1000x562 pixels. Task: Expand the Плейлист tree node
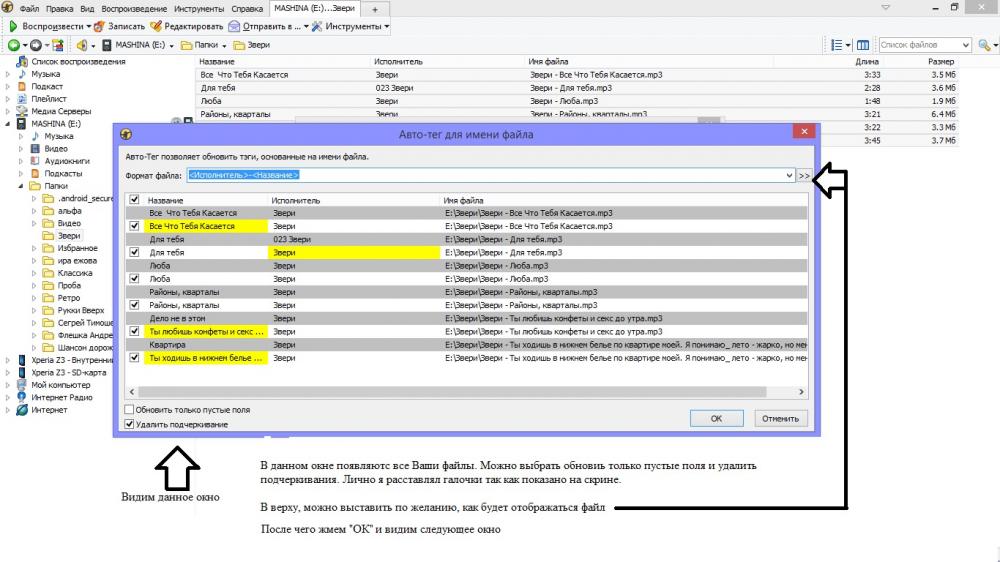coord(8,99)
